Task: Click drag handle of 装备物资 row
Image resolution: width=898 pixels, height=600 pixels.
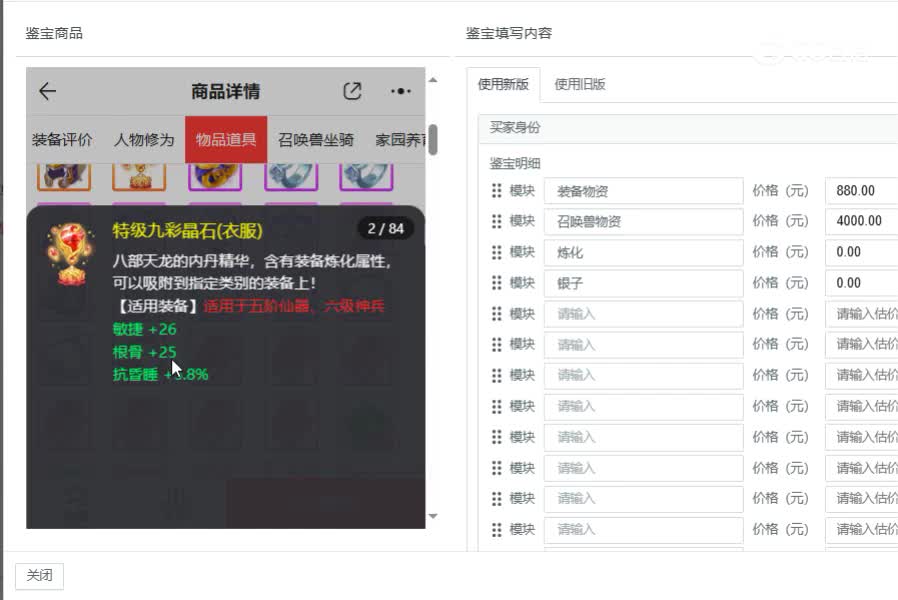Action: [497, 191]
